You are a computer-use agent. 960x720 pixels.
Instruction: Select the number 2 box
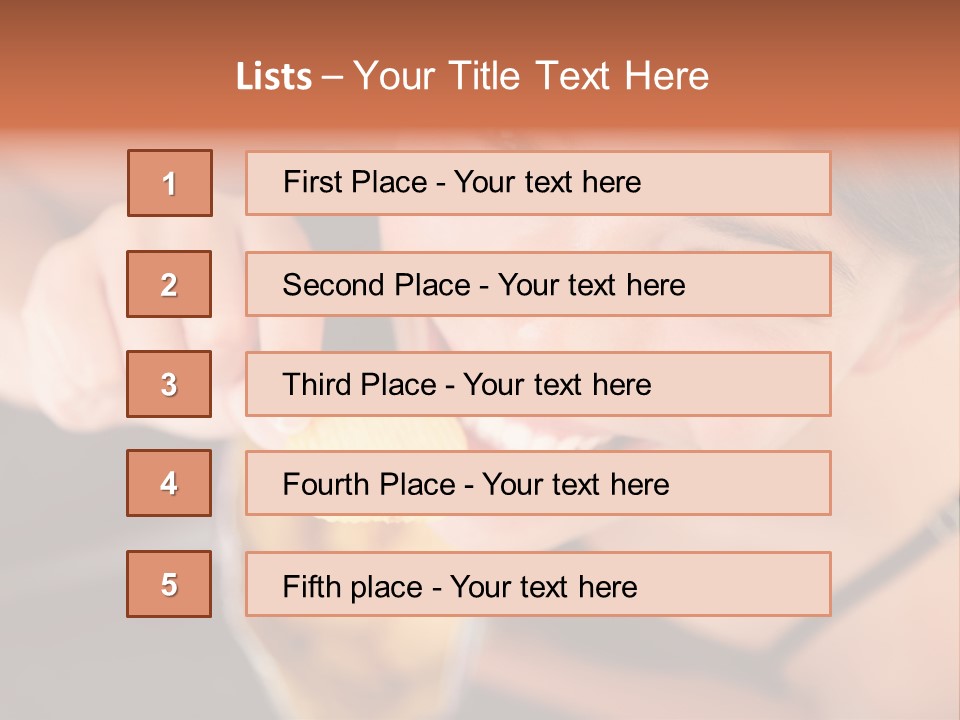pos(169,284)
